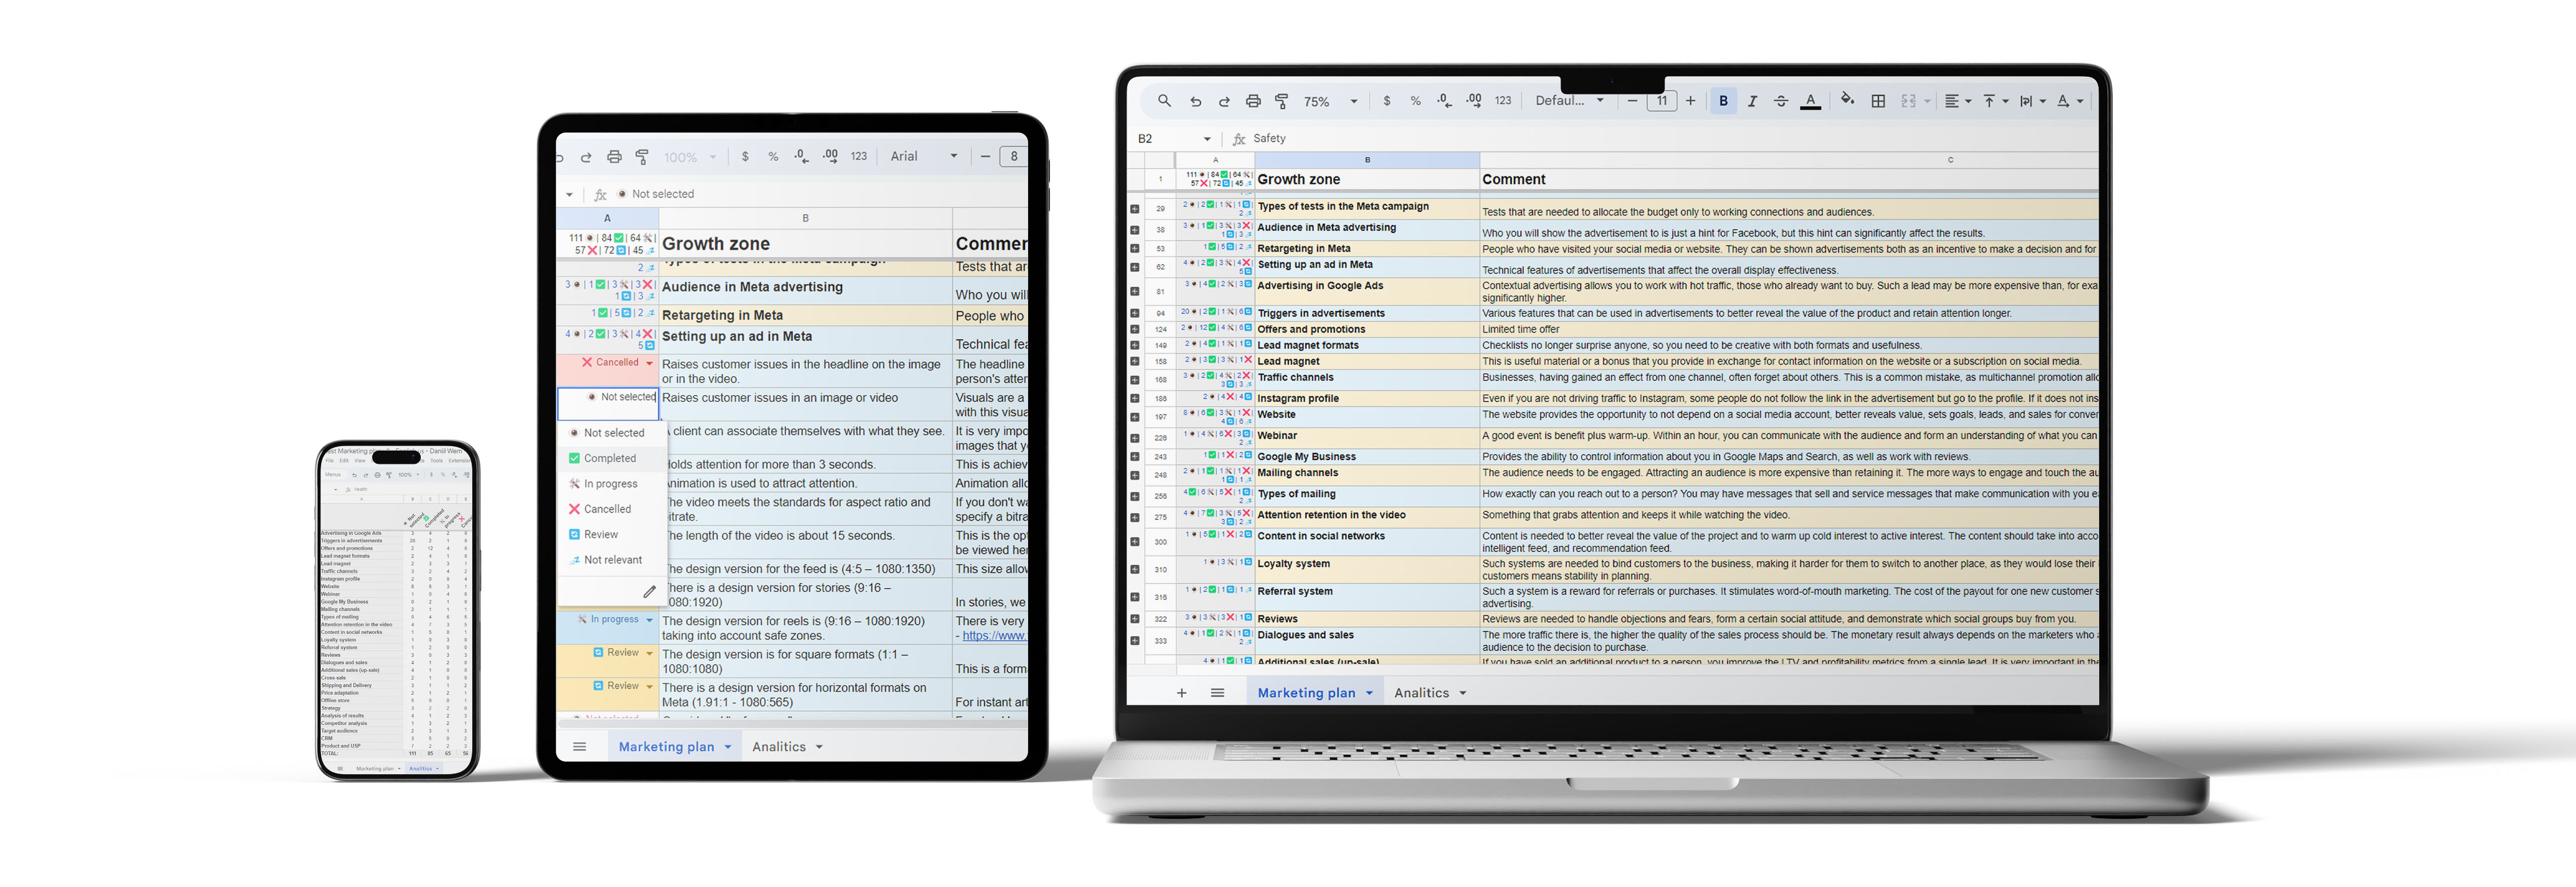The height and width of the screenshot is (887, 2576).
Task: Open the fill color picker
Action: [1847, 100]
